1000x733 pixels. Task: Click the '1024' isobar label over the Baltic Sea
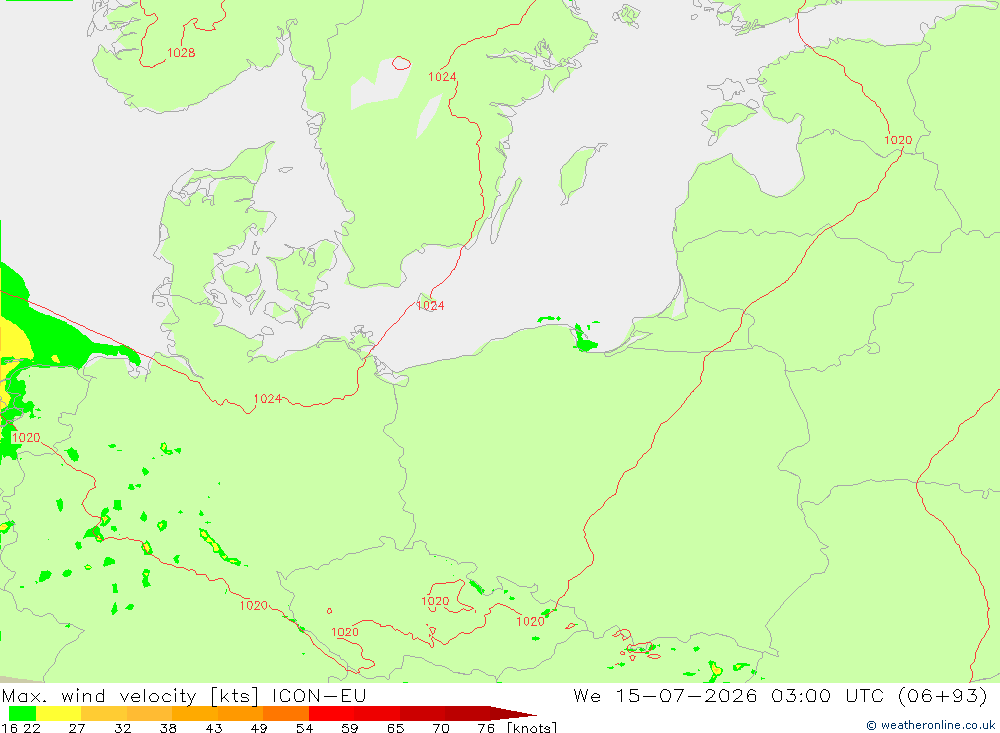click(x=430, y=306)
